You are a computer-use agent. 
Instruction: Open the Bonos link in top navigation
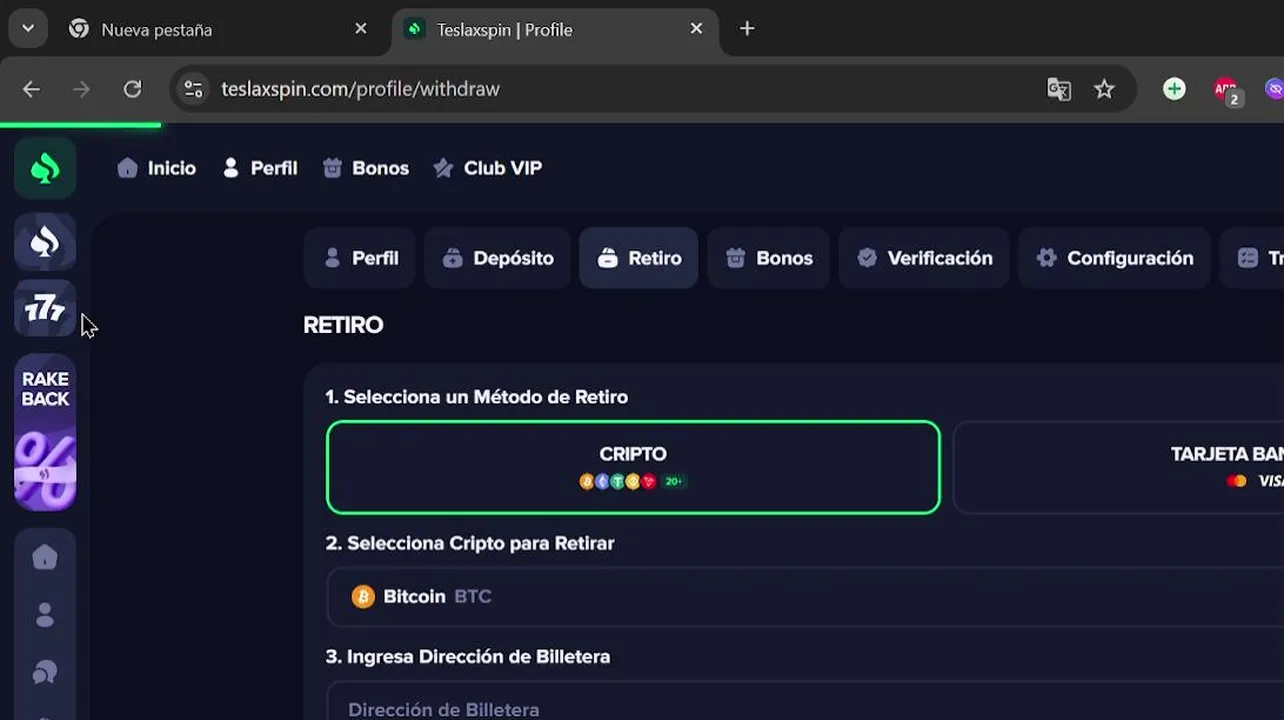click(x=366, y=168)
